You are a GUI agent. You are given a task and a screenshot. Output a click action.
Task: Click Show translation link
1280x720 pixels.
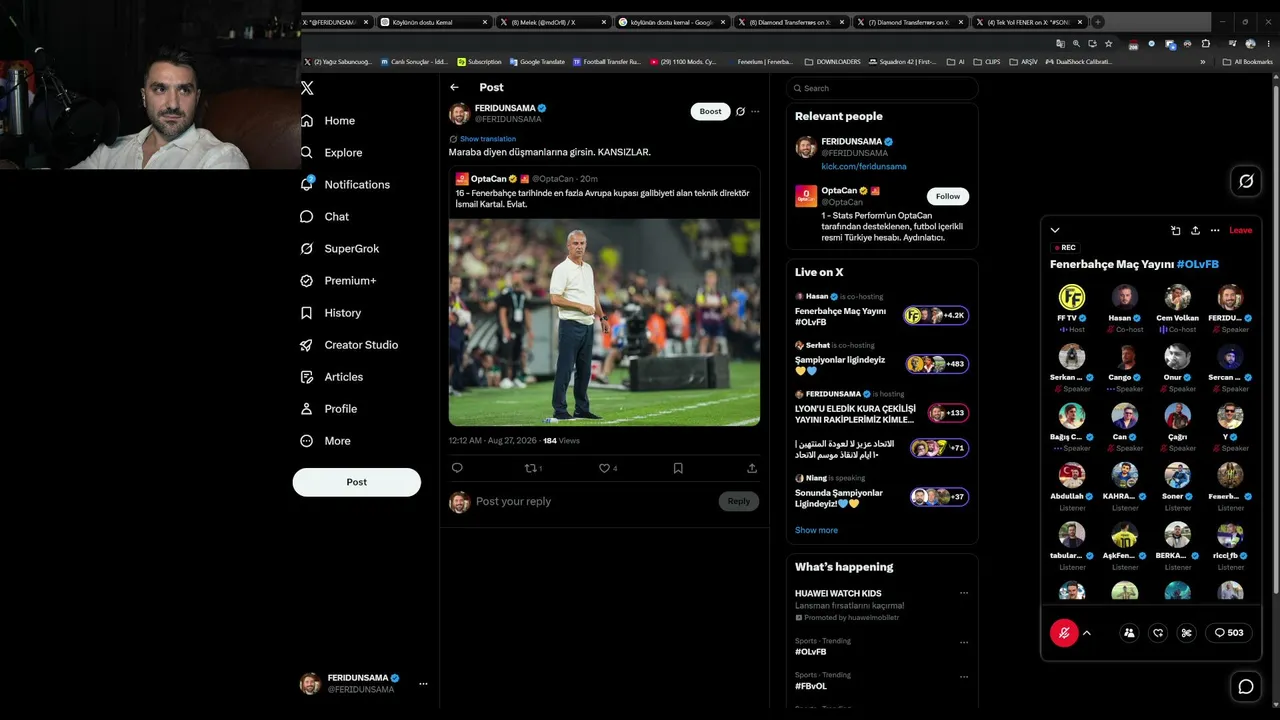[488, 139]
